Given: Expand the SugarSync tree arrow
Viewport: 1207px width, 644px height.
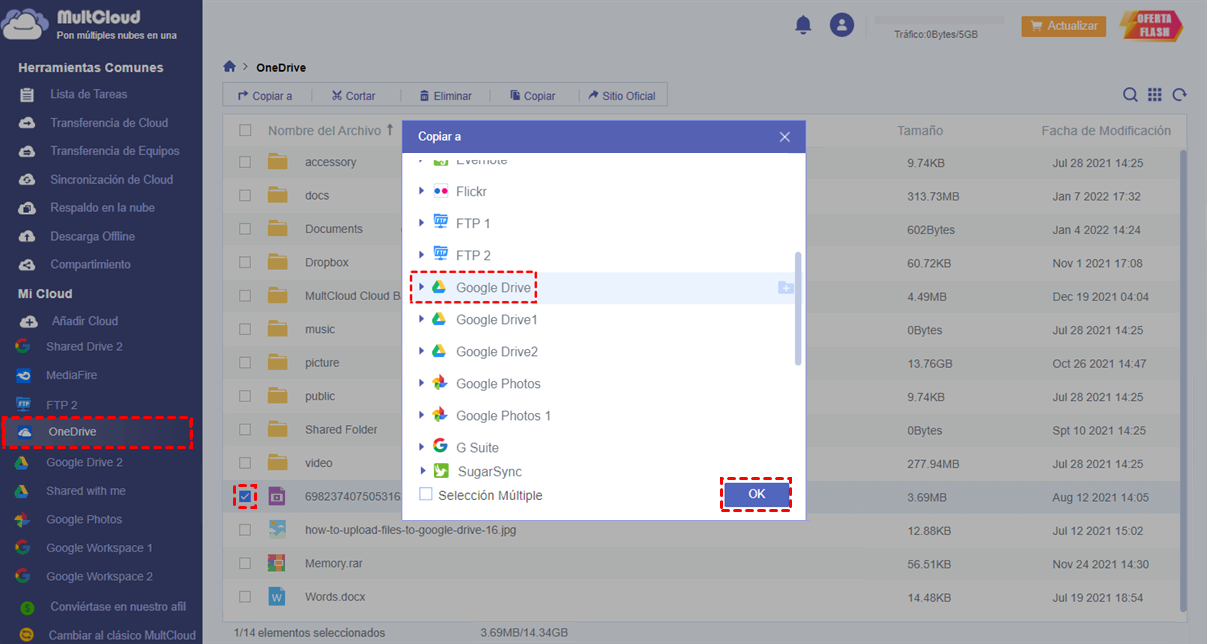Looking at the screenshot, I should coord(422,471).
